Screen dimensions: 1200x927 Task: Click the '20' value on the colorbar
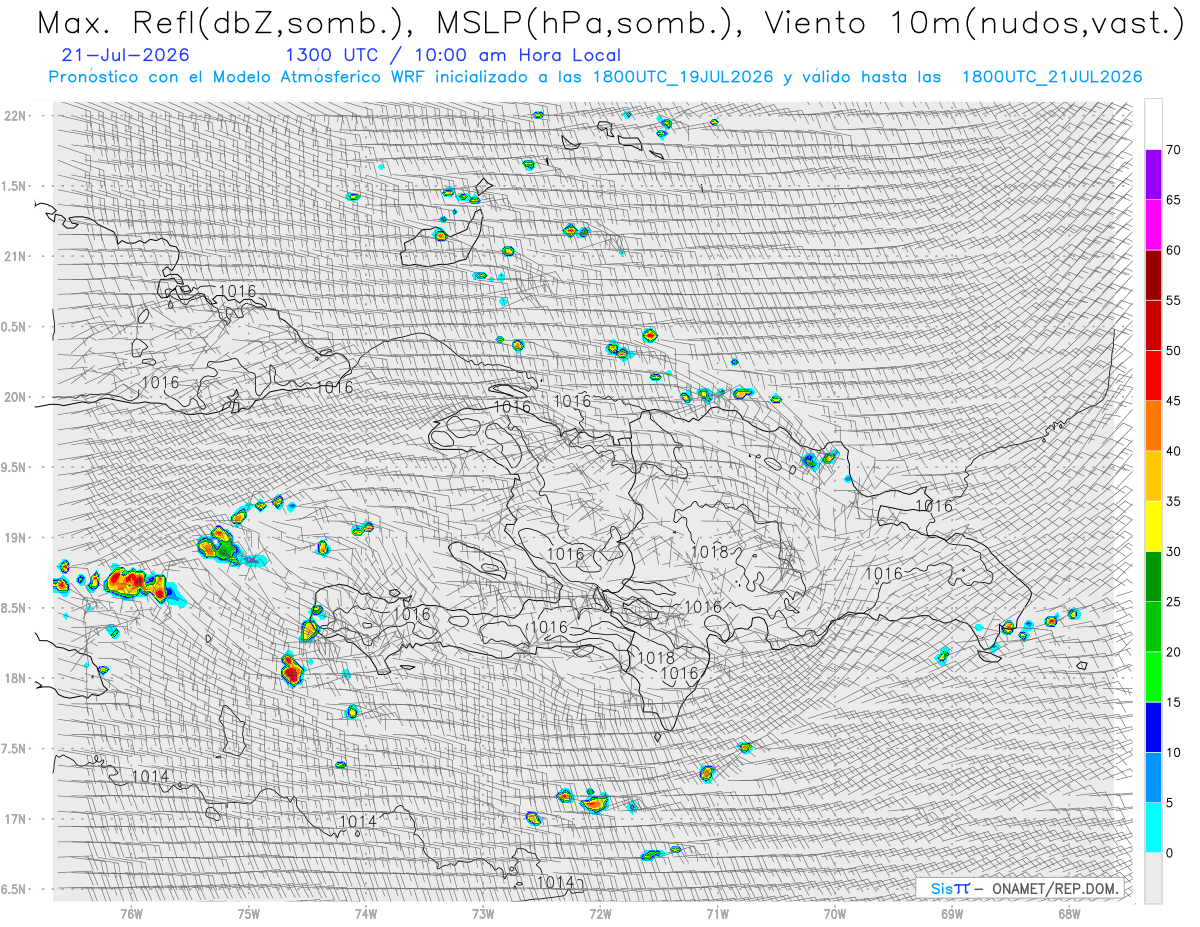click(x=1173, y=652)
